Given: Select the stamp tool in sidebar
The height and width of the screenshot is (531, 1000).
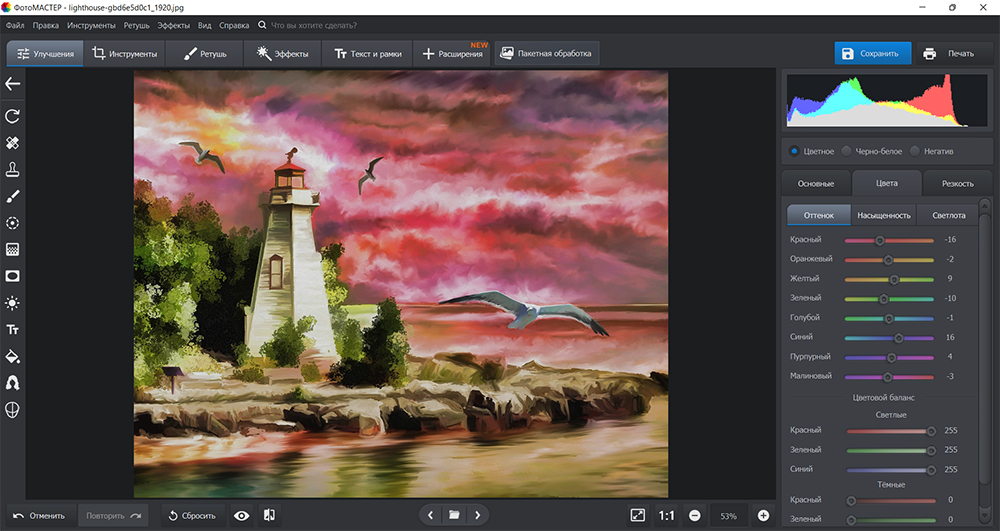Looking at the screenshot, I should tap(13, 169).
